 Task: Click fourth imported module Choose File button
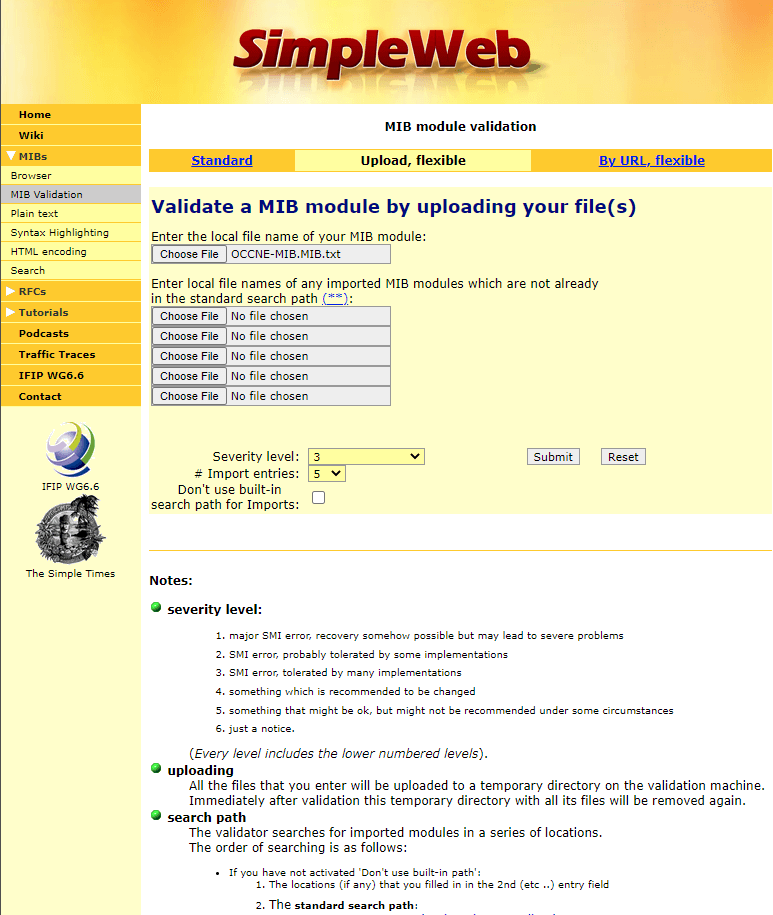[189, 376]
